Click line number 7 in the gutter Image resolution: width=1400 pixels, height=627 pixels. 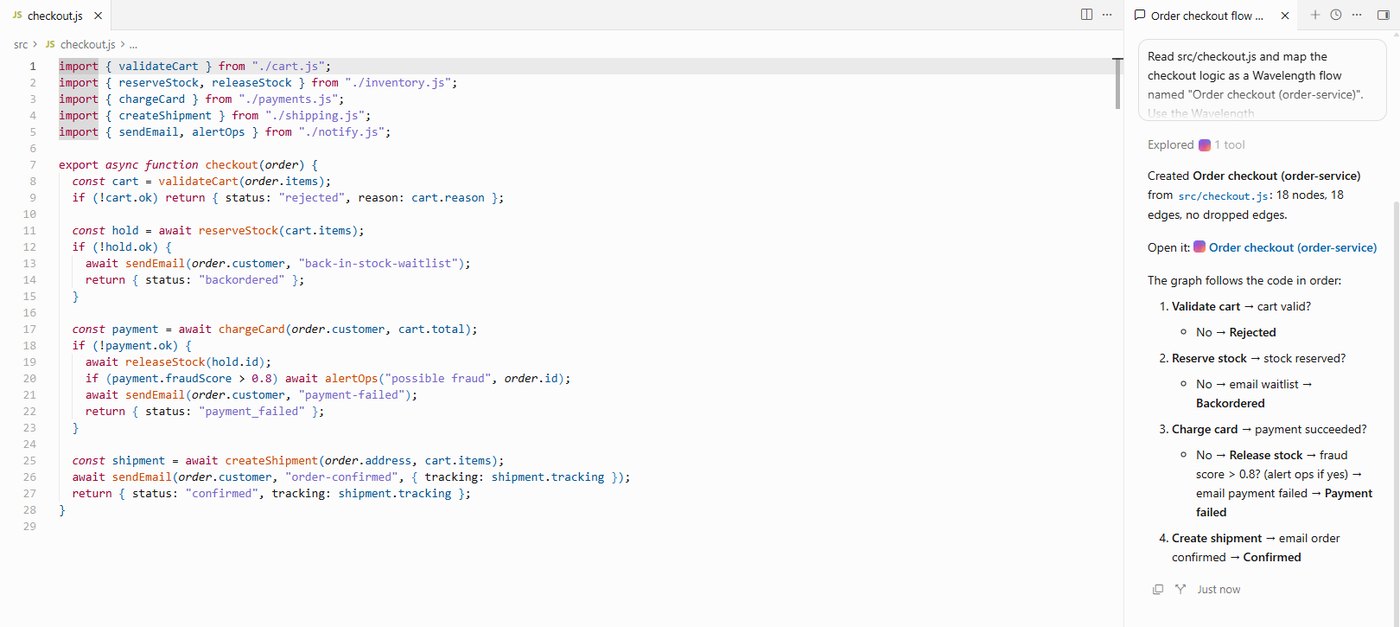click(33, 165)
